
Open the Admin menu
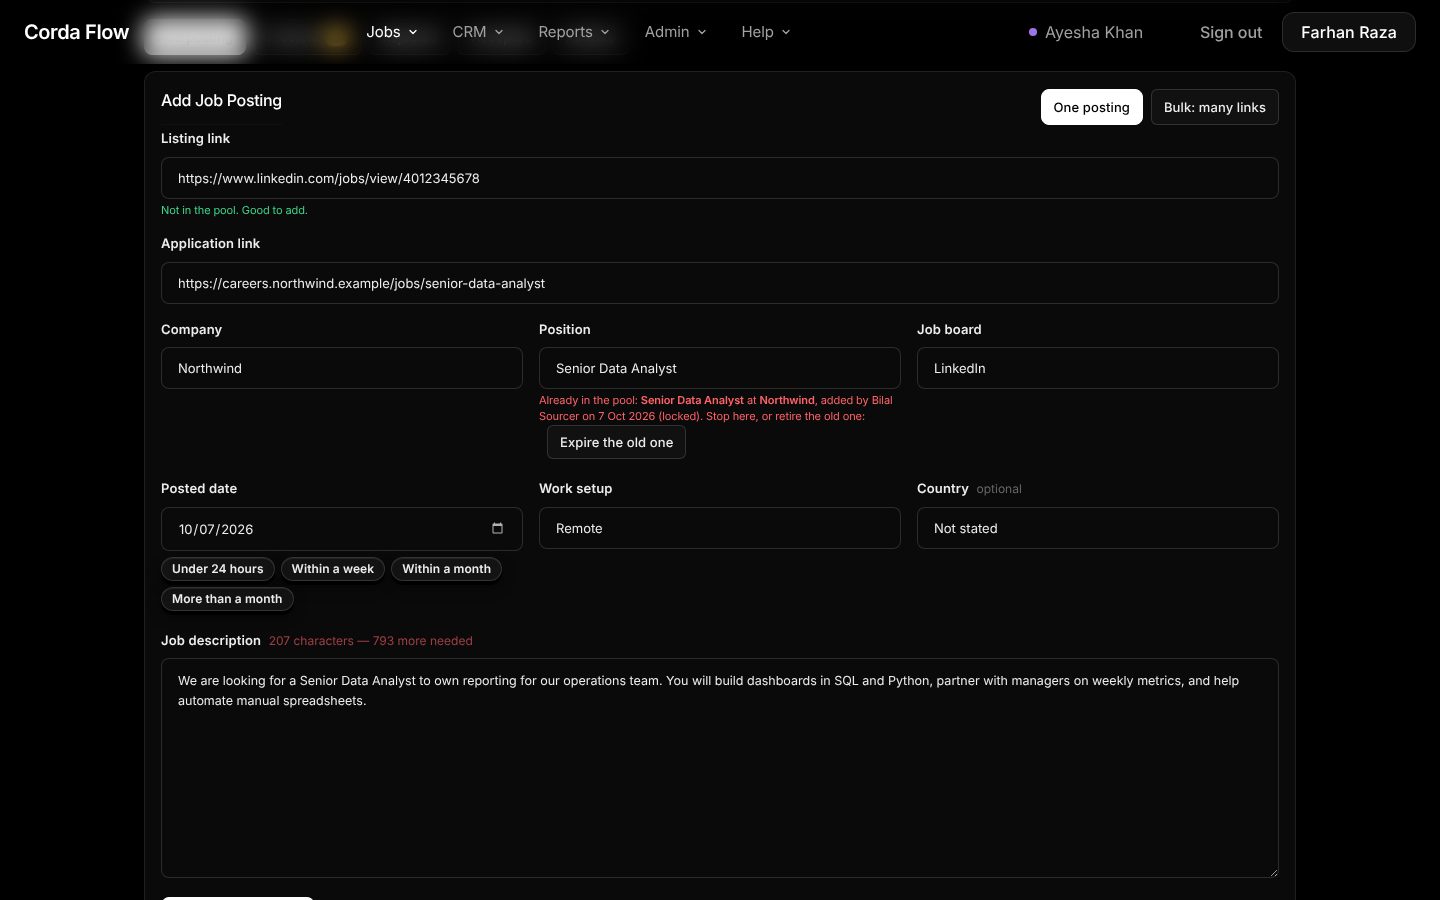[x=676, y=32]
